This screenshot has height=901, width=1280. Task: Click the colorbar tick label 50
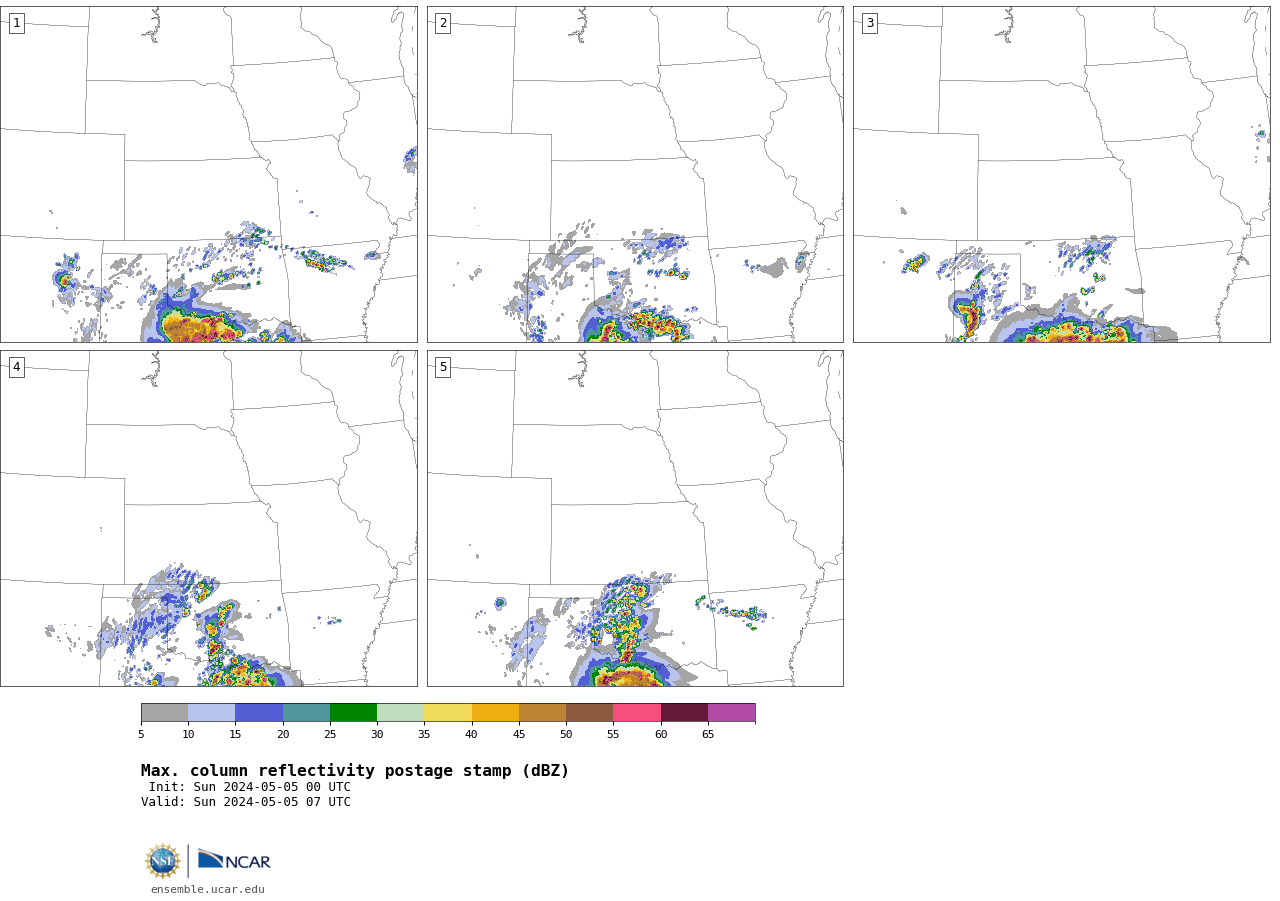pos(566,734)
